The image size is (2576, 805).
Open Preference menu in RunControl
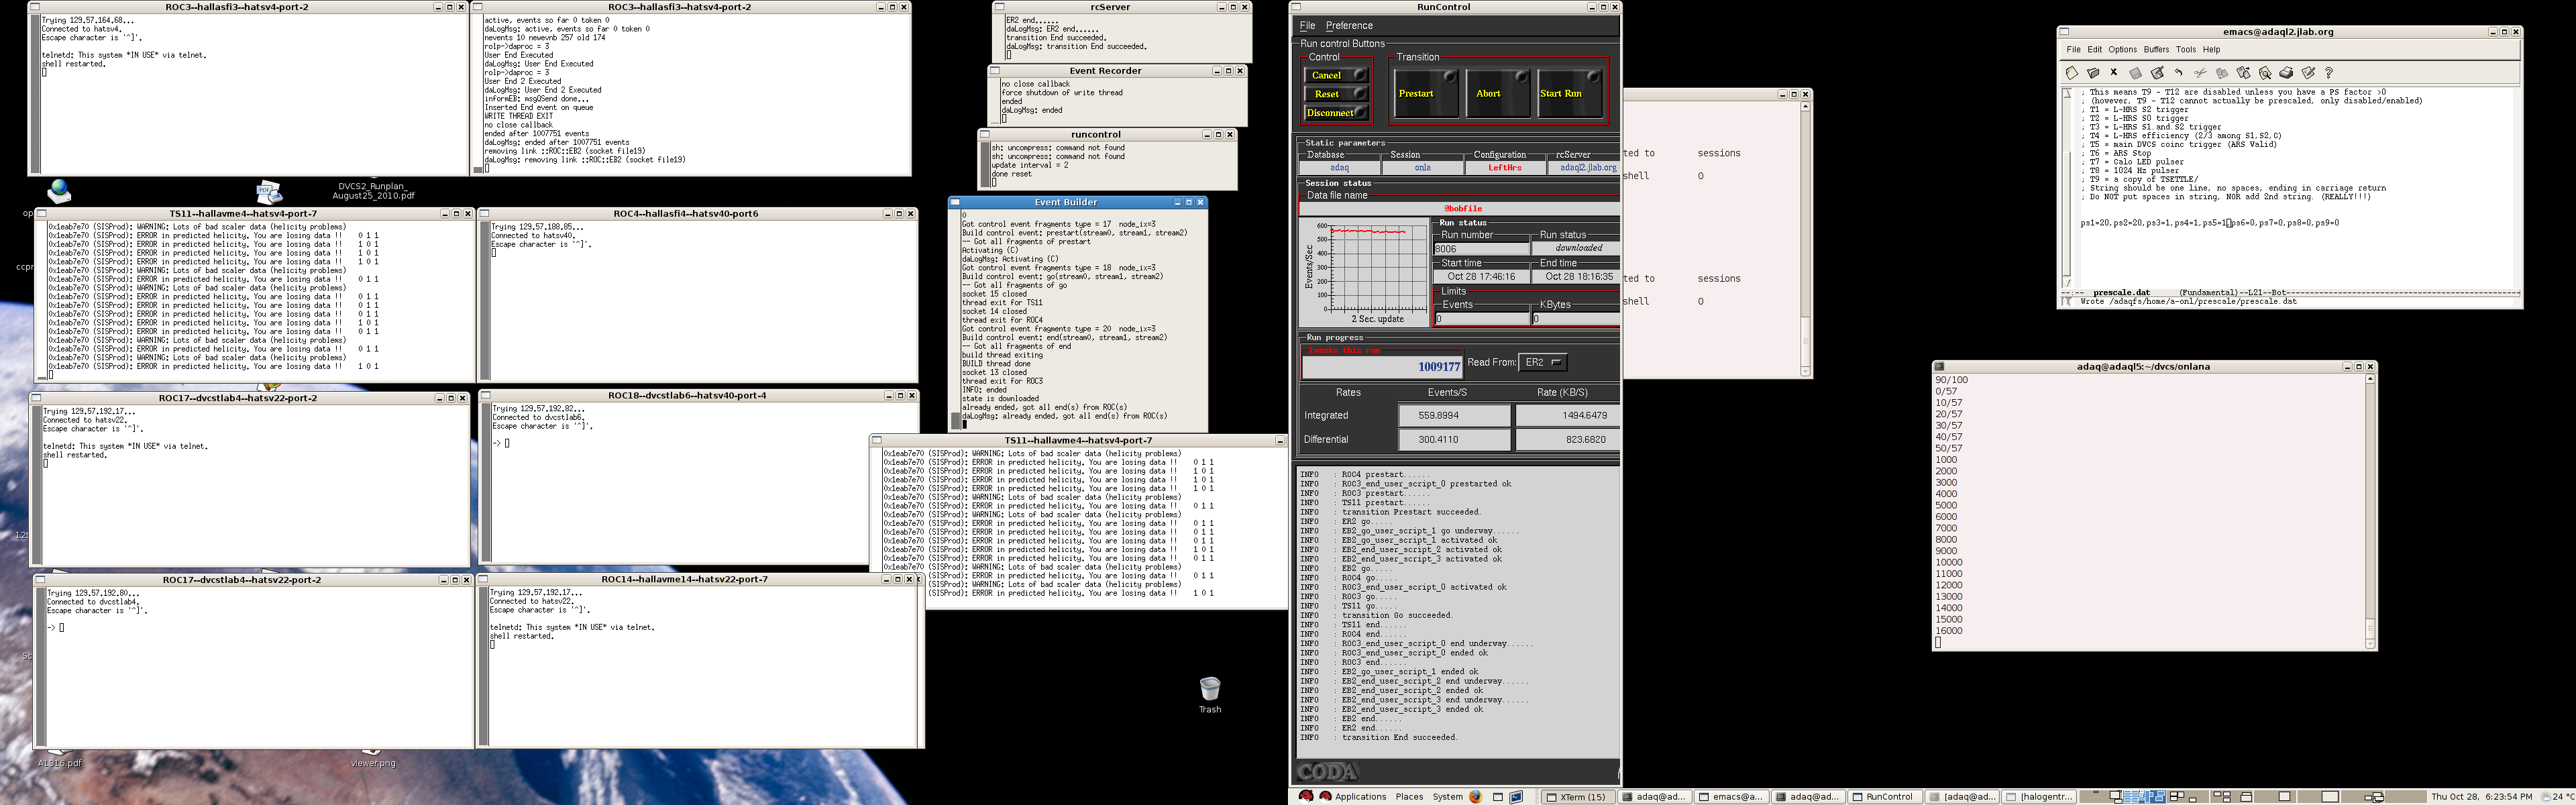[1349, 26]
